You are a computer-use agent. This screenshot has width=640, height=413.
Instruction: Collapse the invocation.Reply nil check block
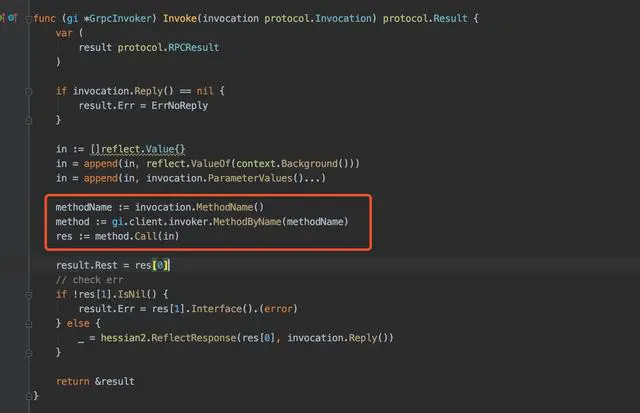29,91
